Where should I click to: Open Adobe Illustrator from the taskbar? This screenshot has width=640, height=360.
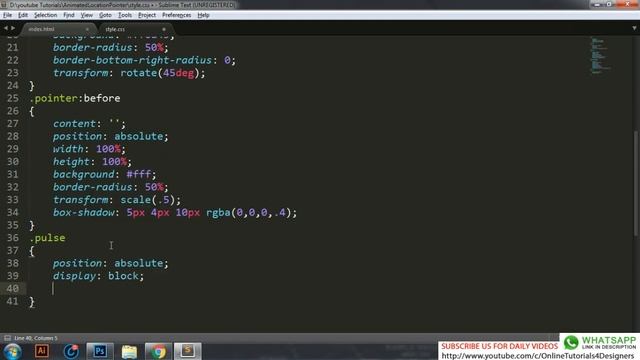tap(42, 351)
